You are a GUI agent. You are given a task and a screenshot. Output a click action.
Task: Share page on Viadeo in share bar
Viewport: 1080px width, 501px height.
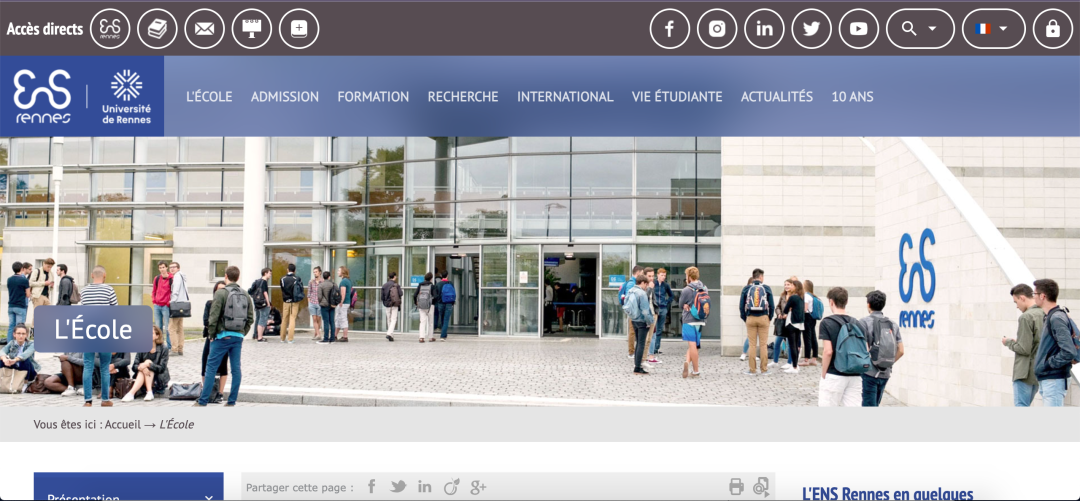451,487
